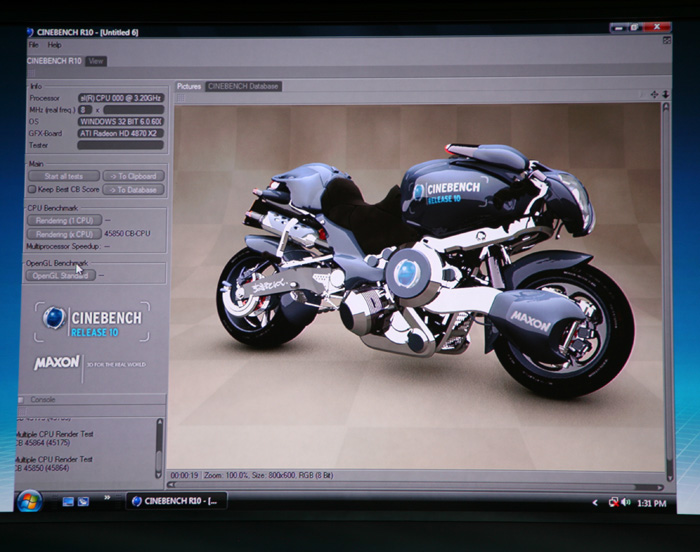Screen dimensions: 700x552
Task: Click the To Database button
Action: pyautogui.click(x=133, y=190)
